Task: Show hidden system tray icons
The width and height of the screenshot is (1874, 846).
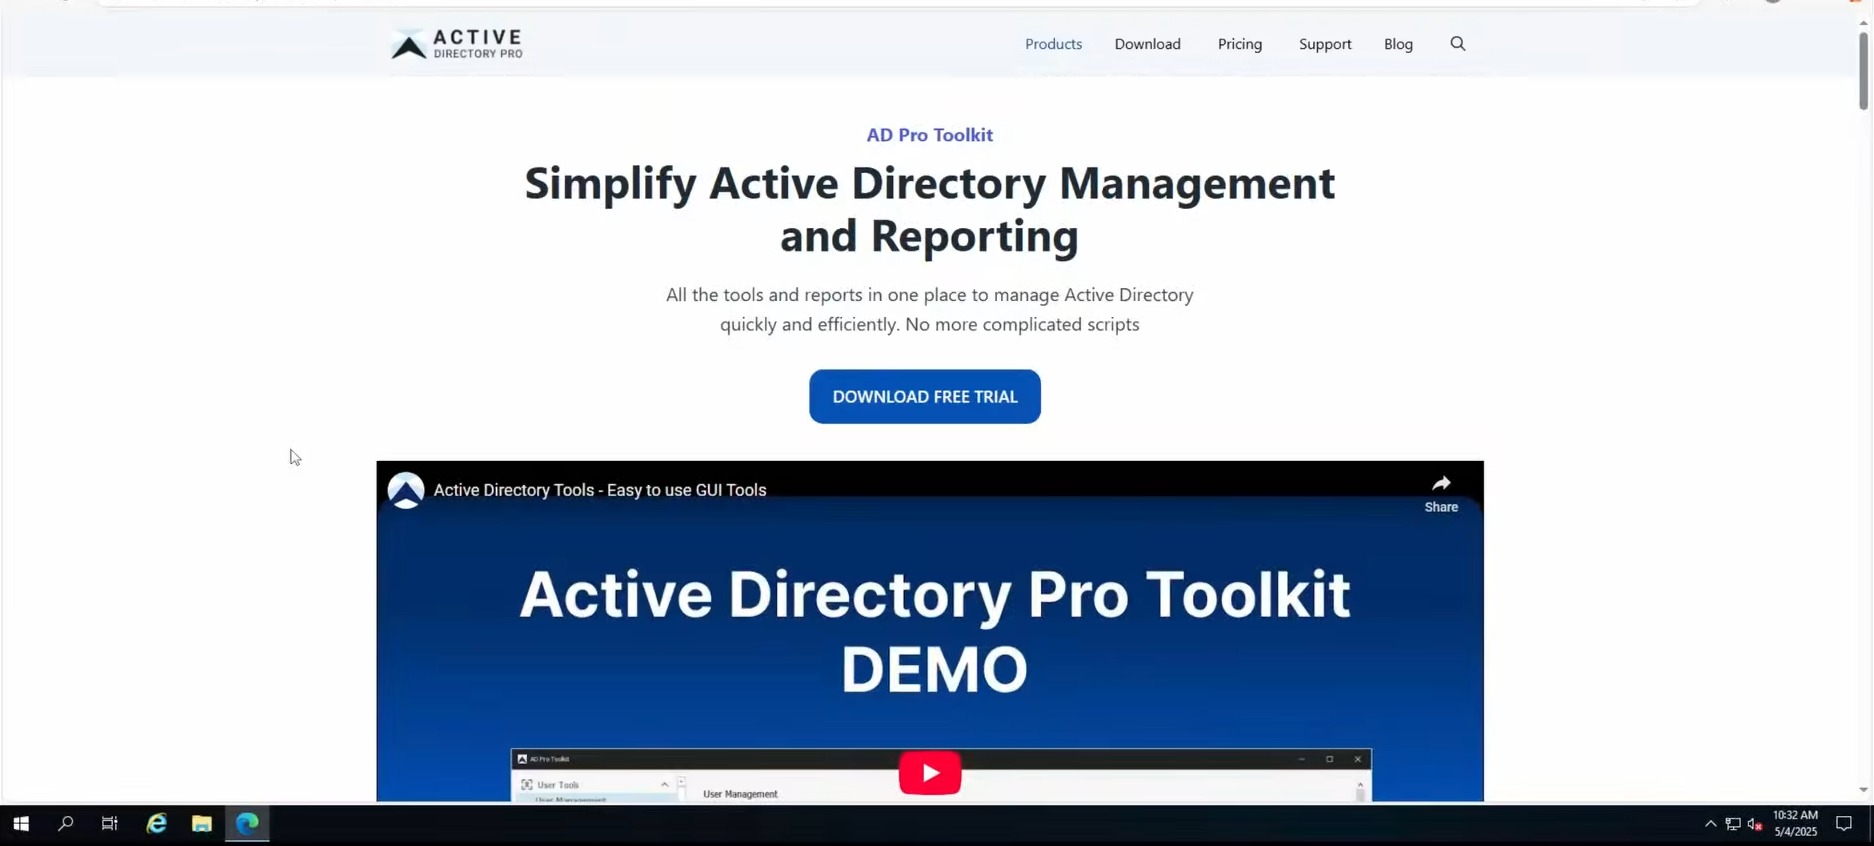Action: (1710, 824)
